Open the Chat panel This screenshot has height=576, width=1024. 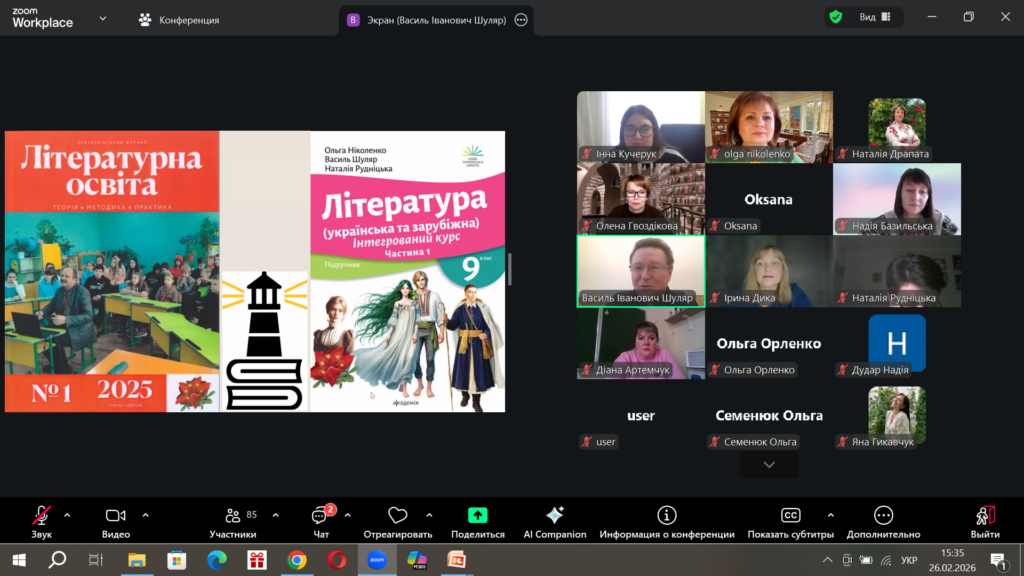click(320, 521)
